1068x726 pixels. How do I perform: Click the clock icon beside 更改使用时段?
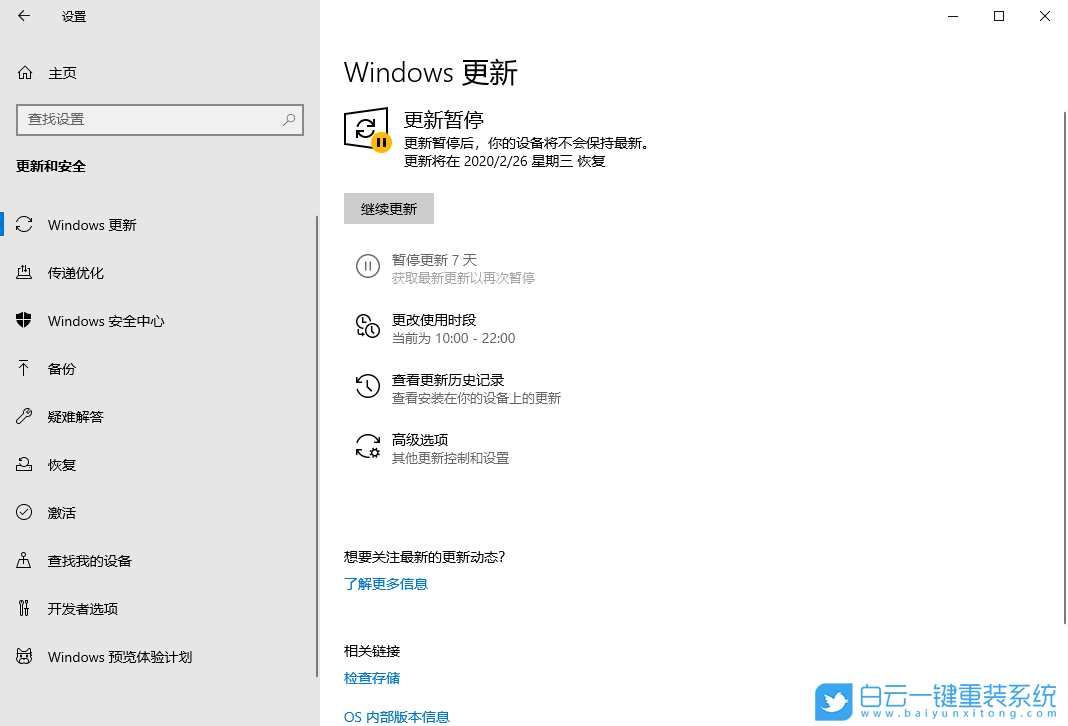click(368, 326)
